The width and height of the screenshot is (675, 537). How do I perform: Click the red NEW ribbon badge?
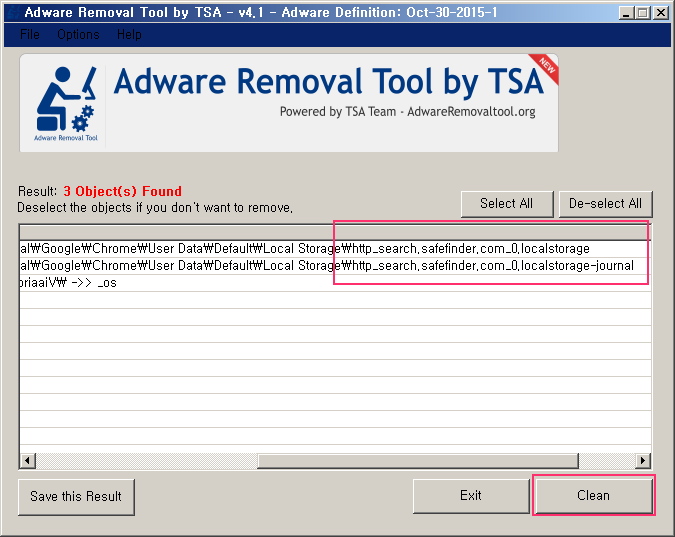coord(545,68)
